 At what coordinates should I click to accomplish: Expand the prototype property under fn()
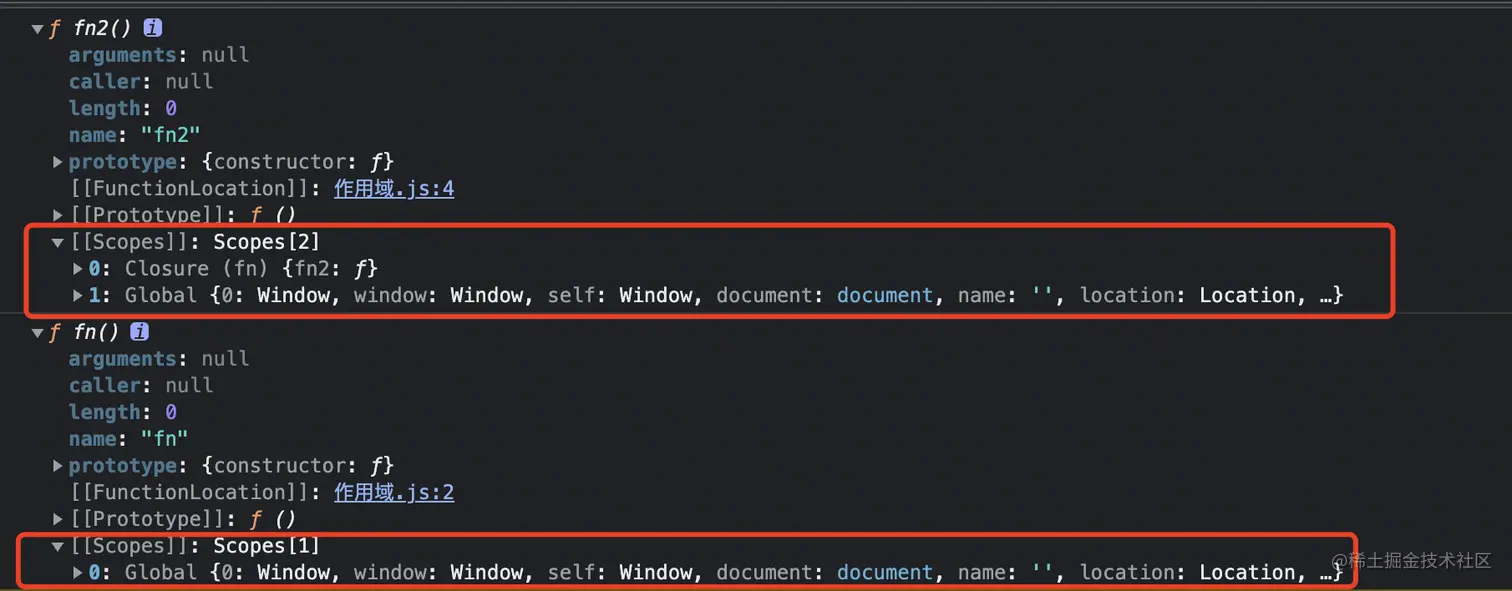[x=58, y=466]
